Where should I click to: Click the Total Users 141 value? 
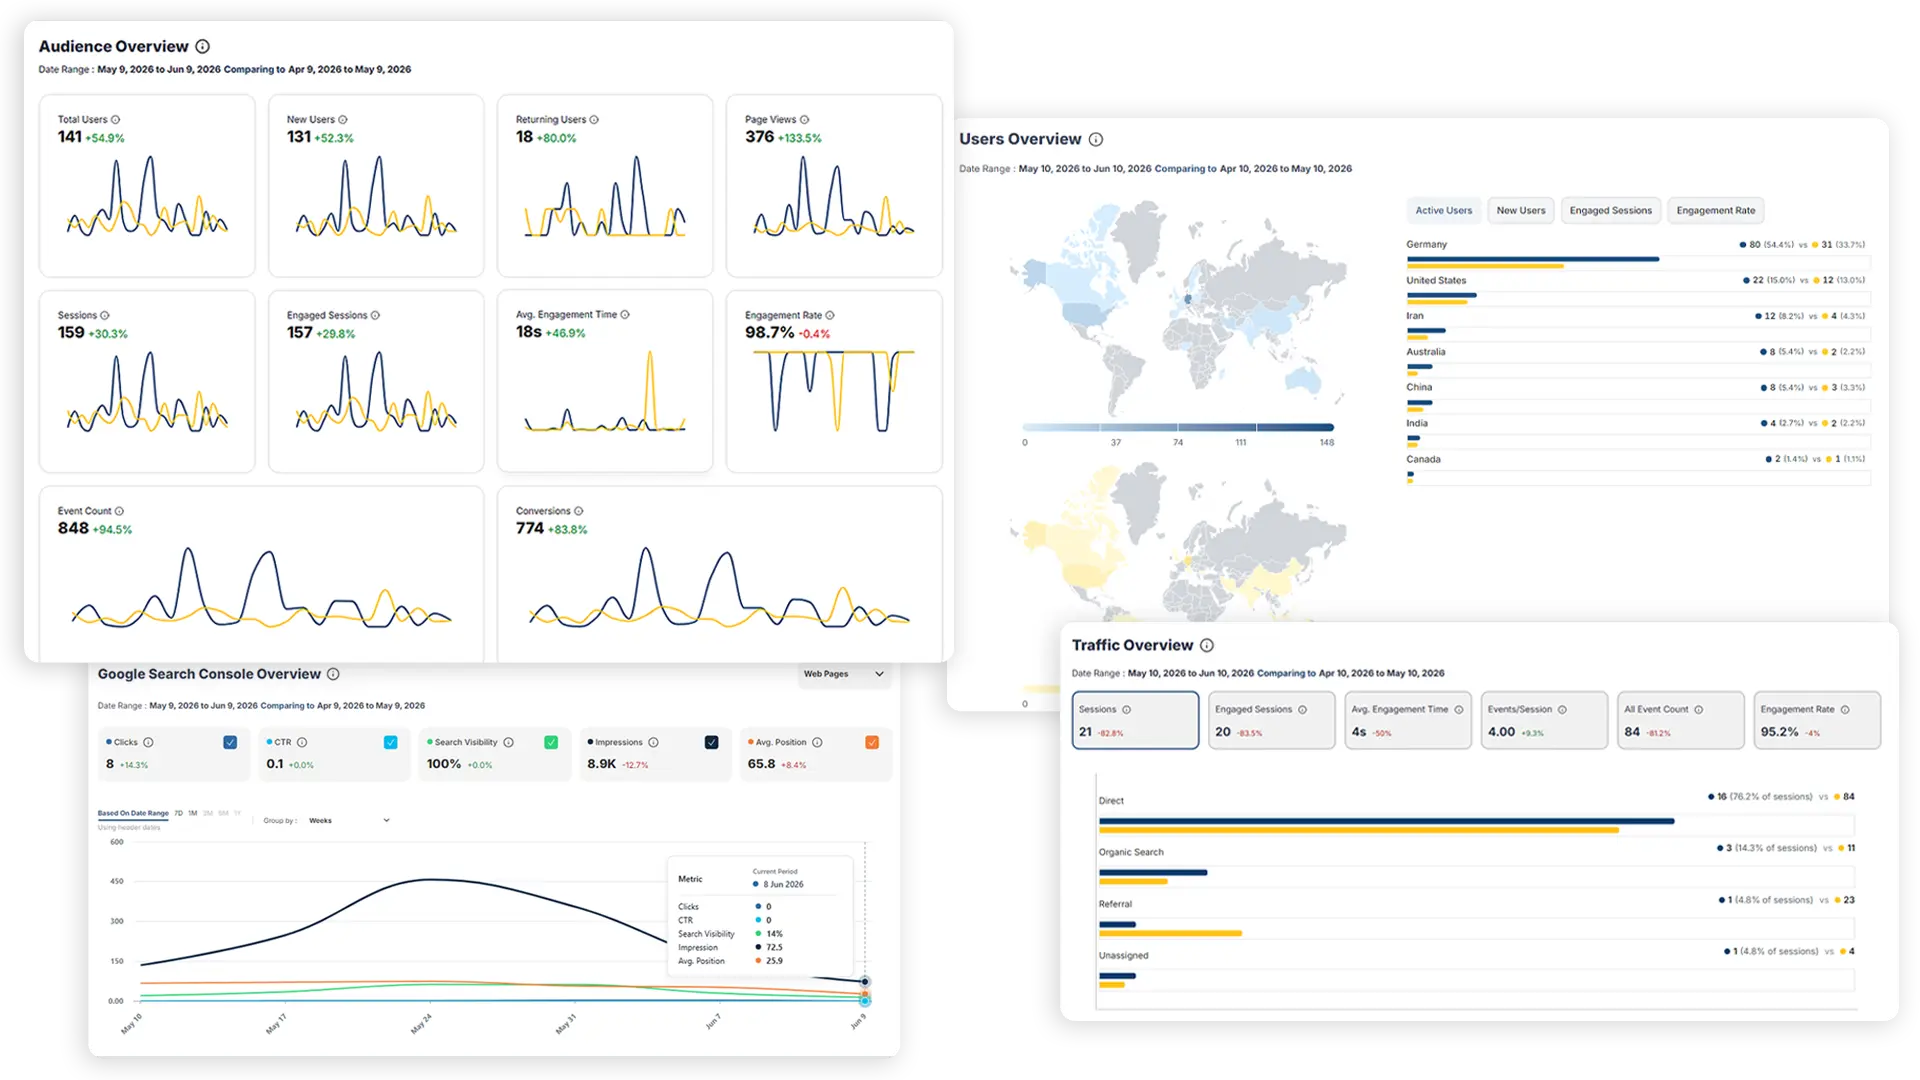coord(70,137)
